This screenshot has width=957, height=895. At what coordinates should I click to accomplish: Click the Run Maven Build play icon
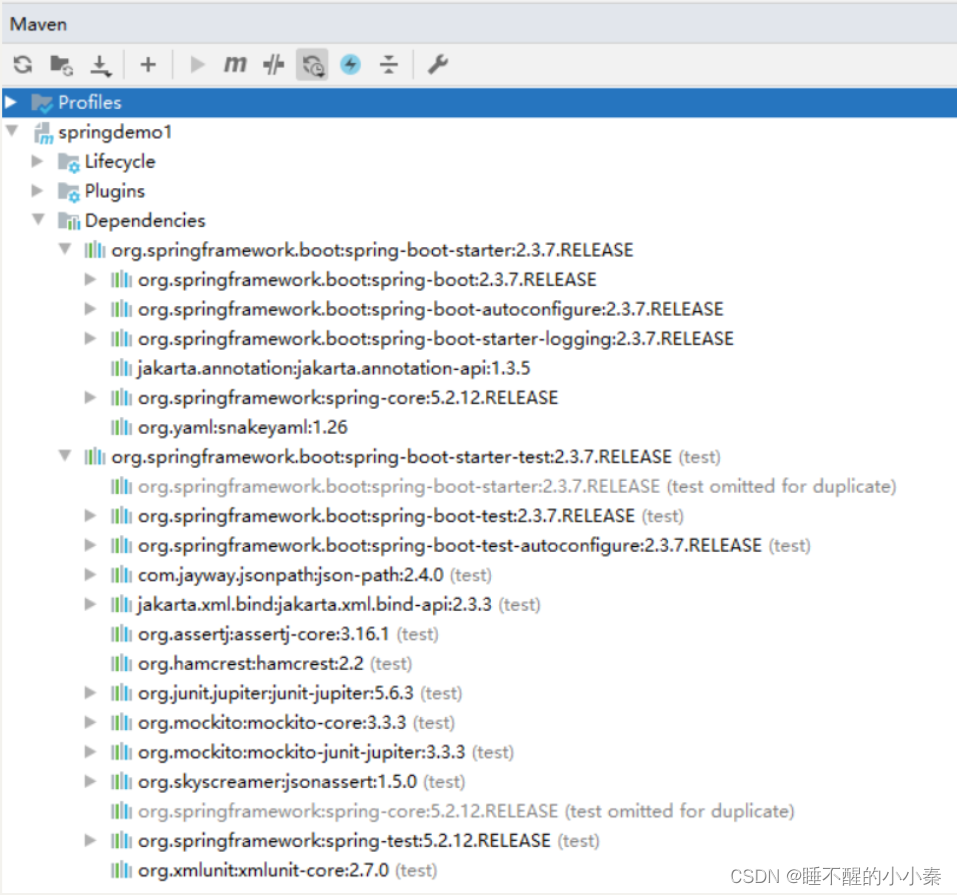[197, 64]
